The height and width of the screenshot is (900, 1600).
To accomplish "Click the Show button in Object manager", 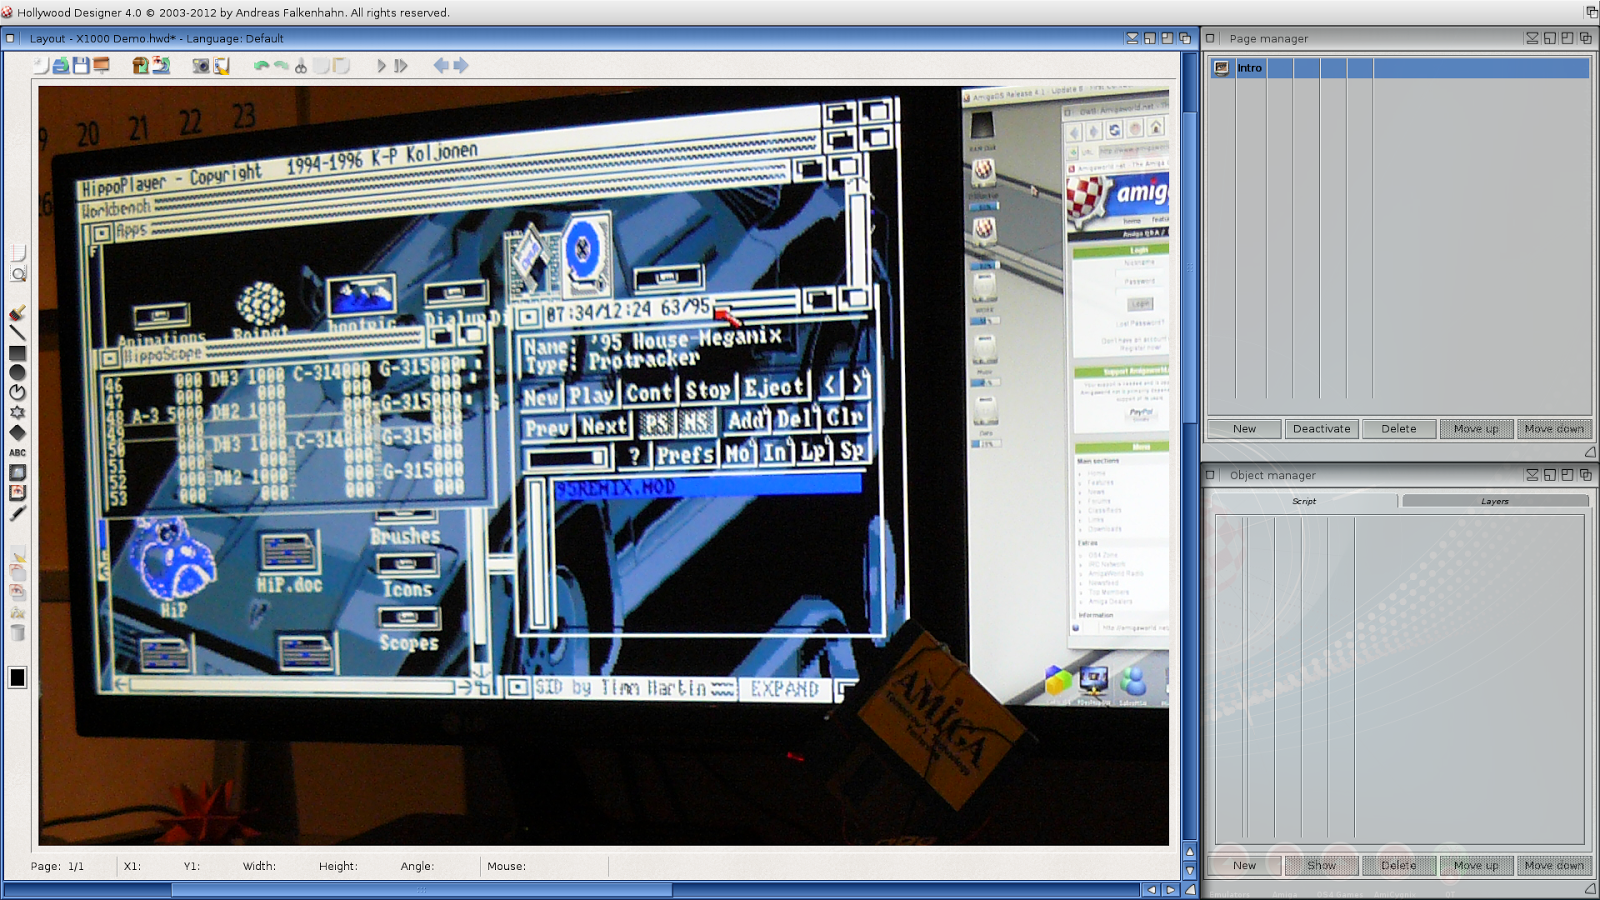I will 1321,866.
